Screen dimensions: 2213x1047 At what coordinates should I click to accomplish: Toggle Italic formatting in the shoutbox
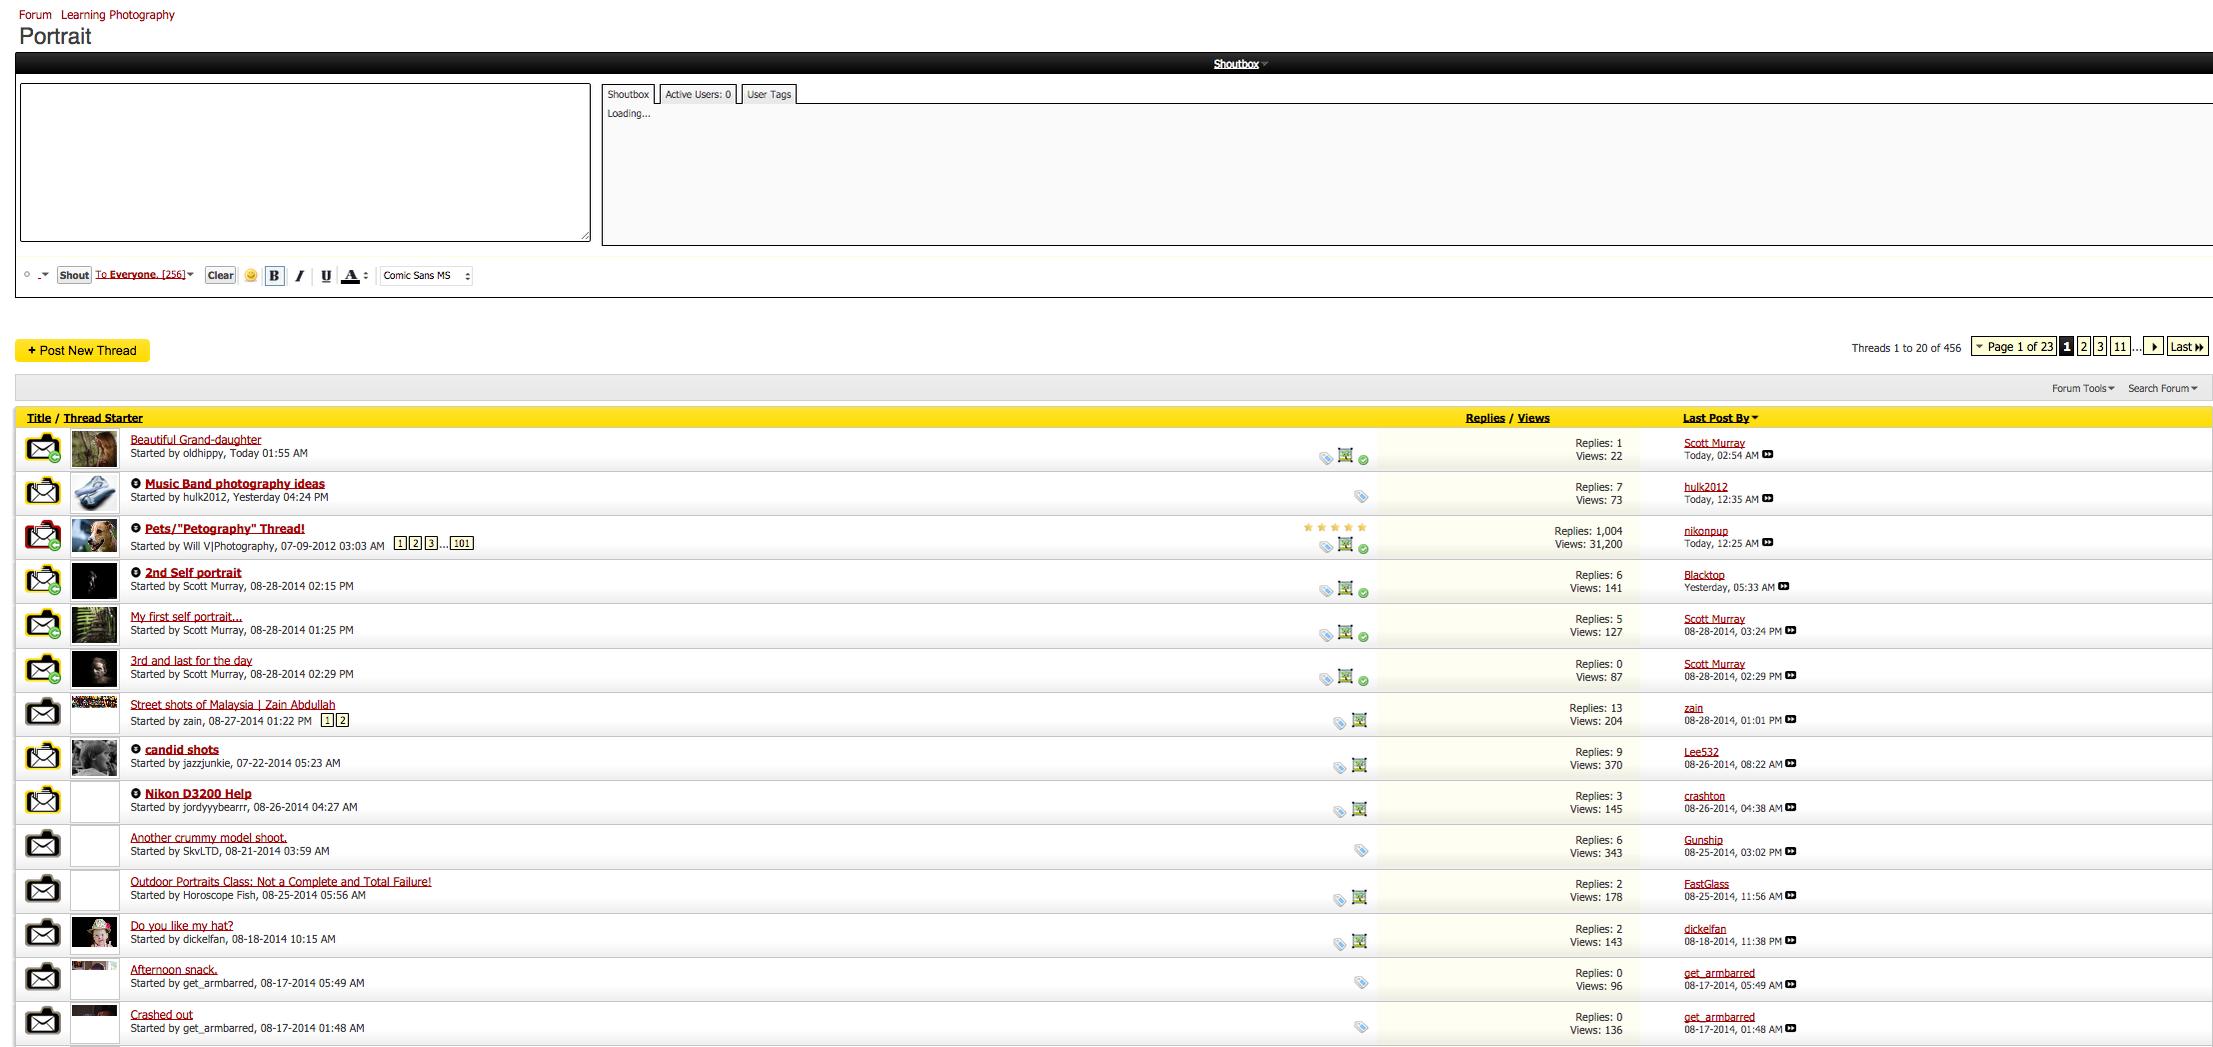click(x=299, y=276)
